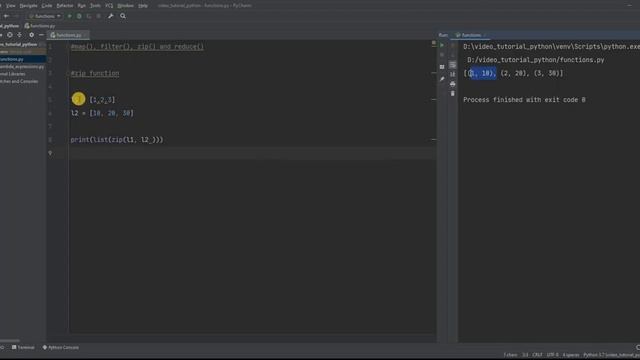Click the print(list(zip(l1, l2))) line
The width and height of the screenshot is (640, 360).
click(x=117, y=140)
